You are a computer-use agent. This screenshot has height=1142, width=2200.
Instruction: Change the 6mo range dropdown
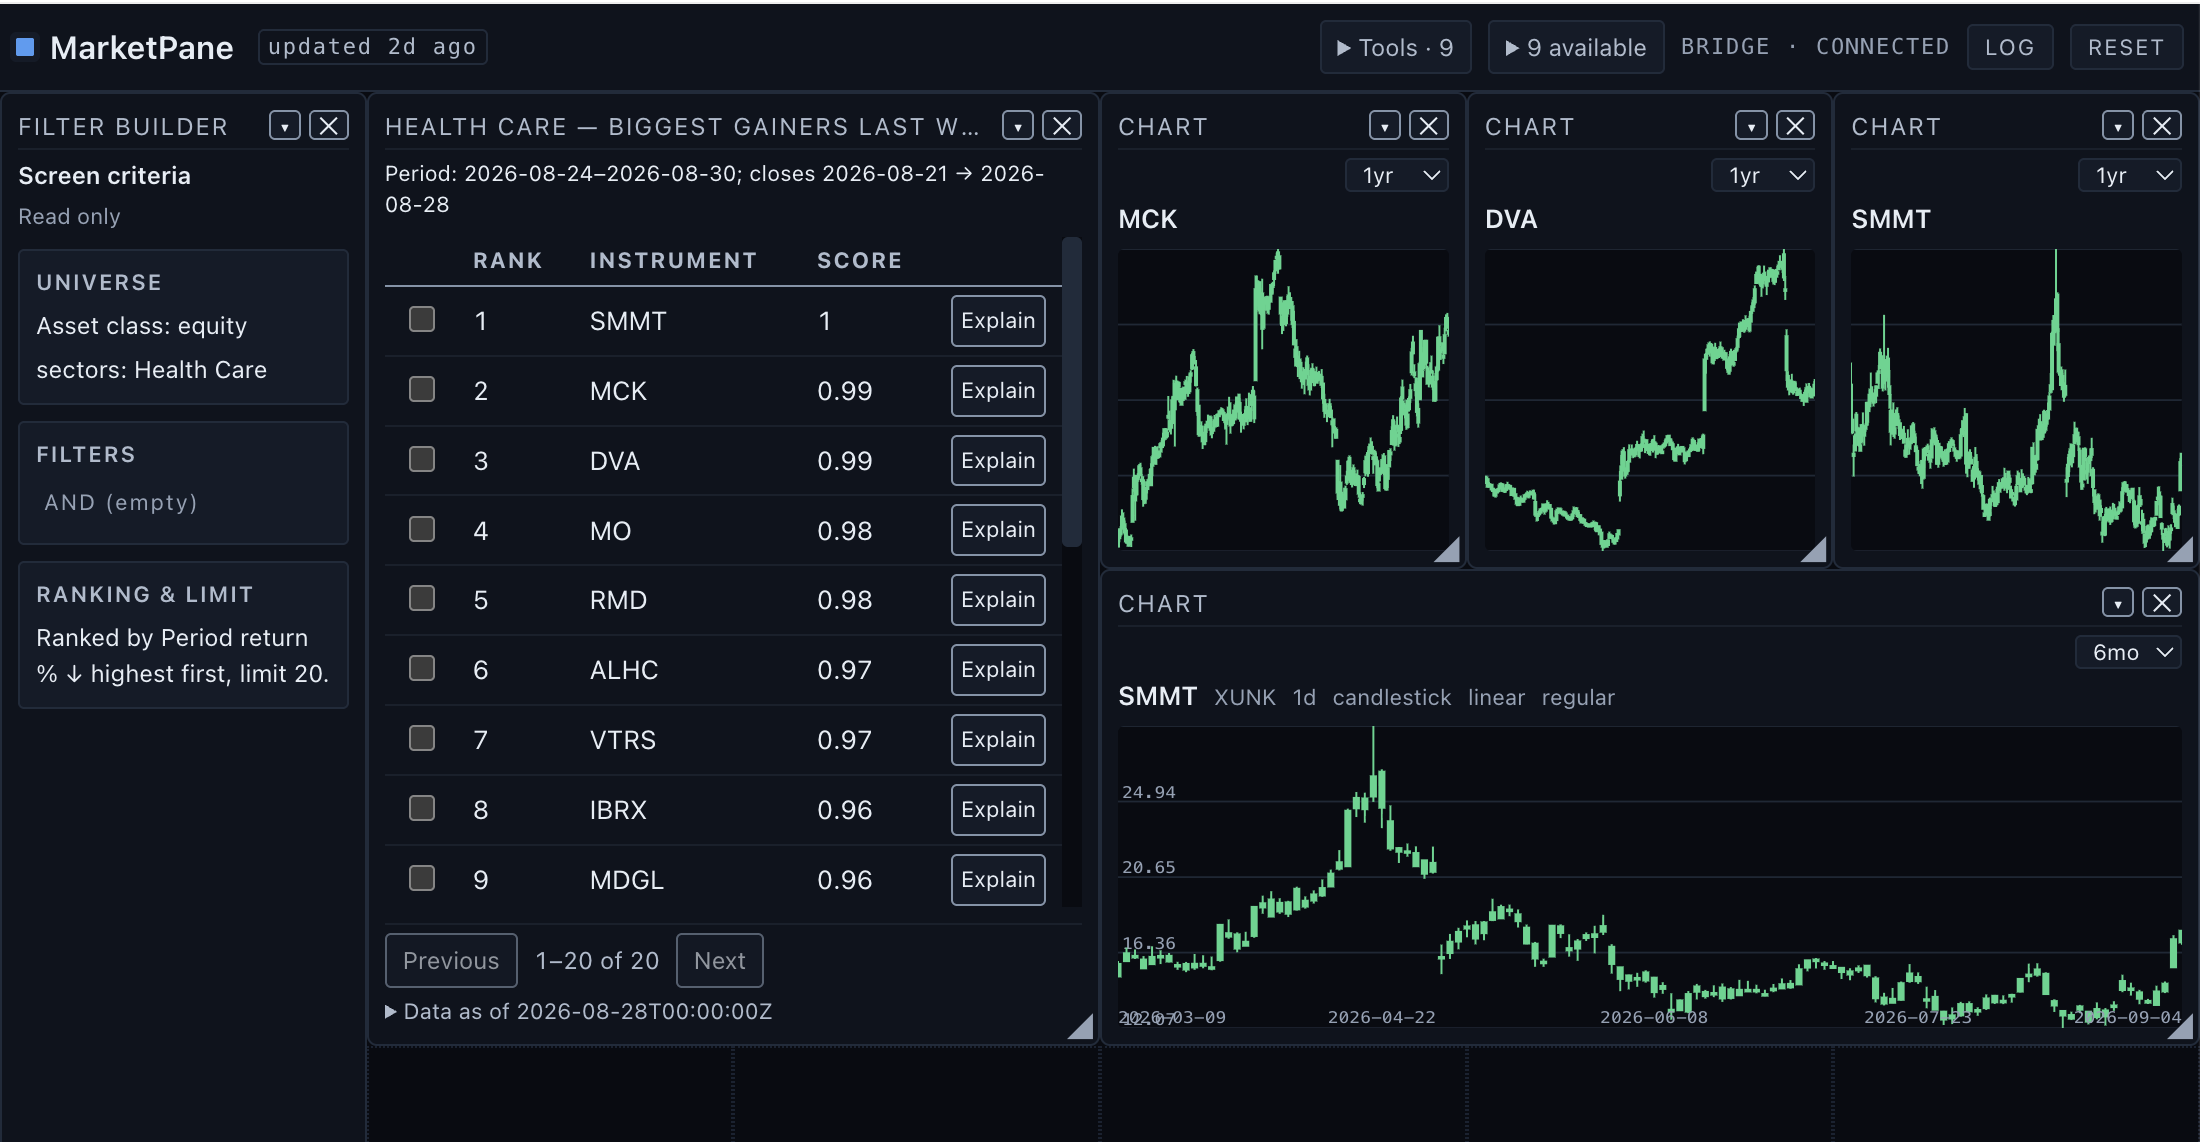[x=2128, y=653]
